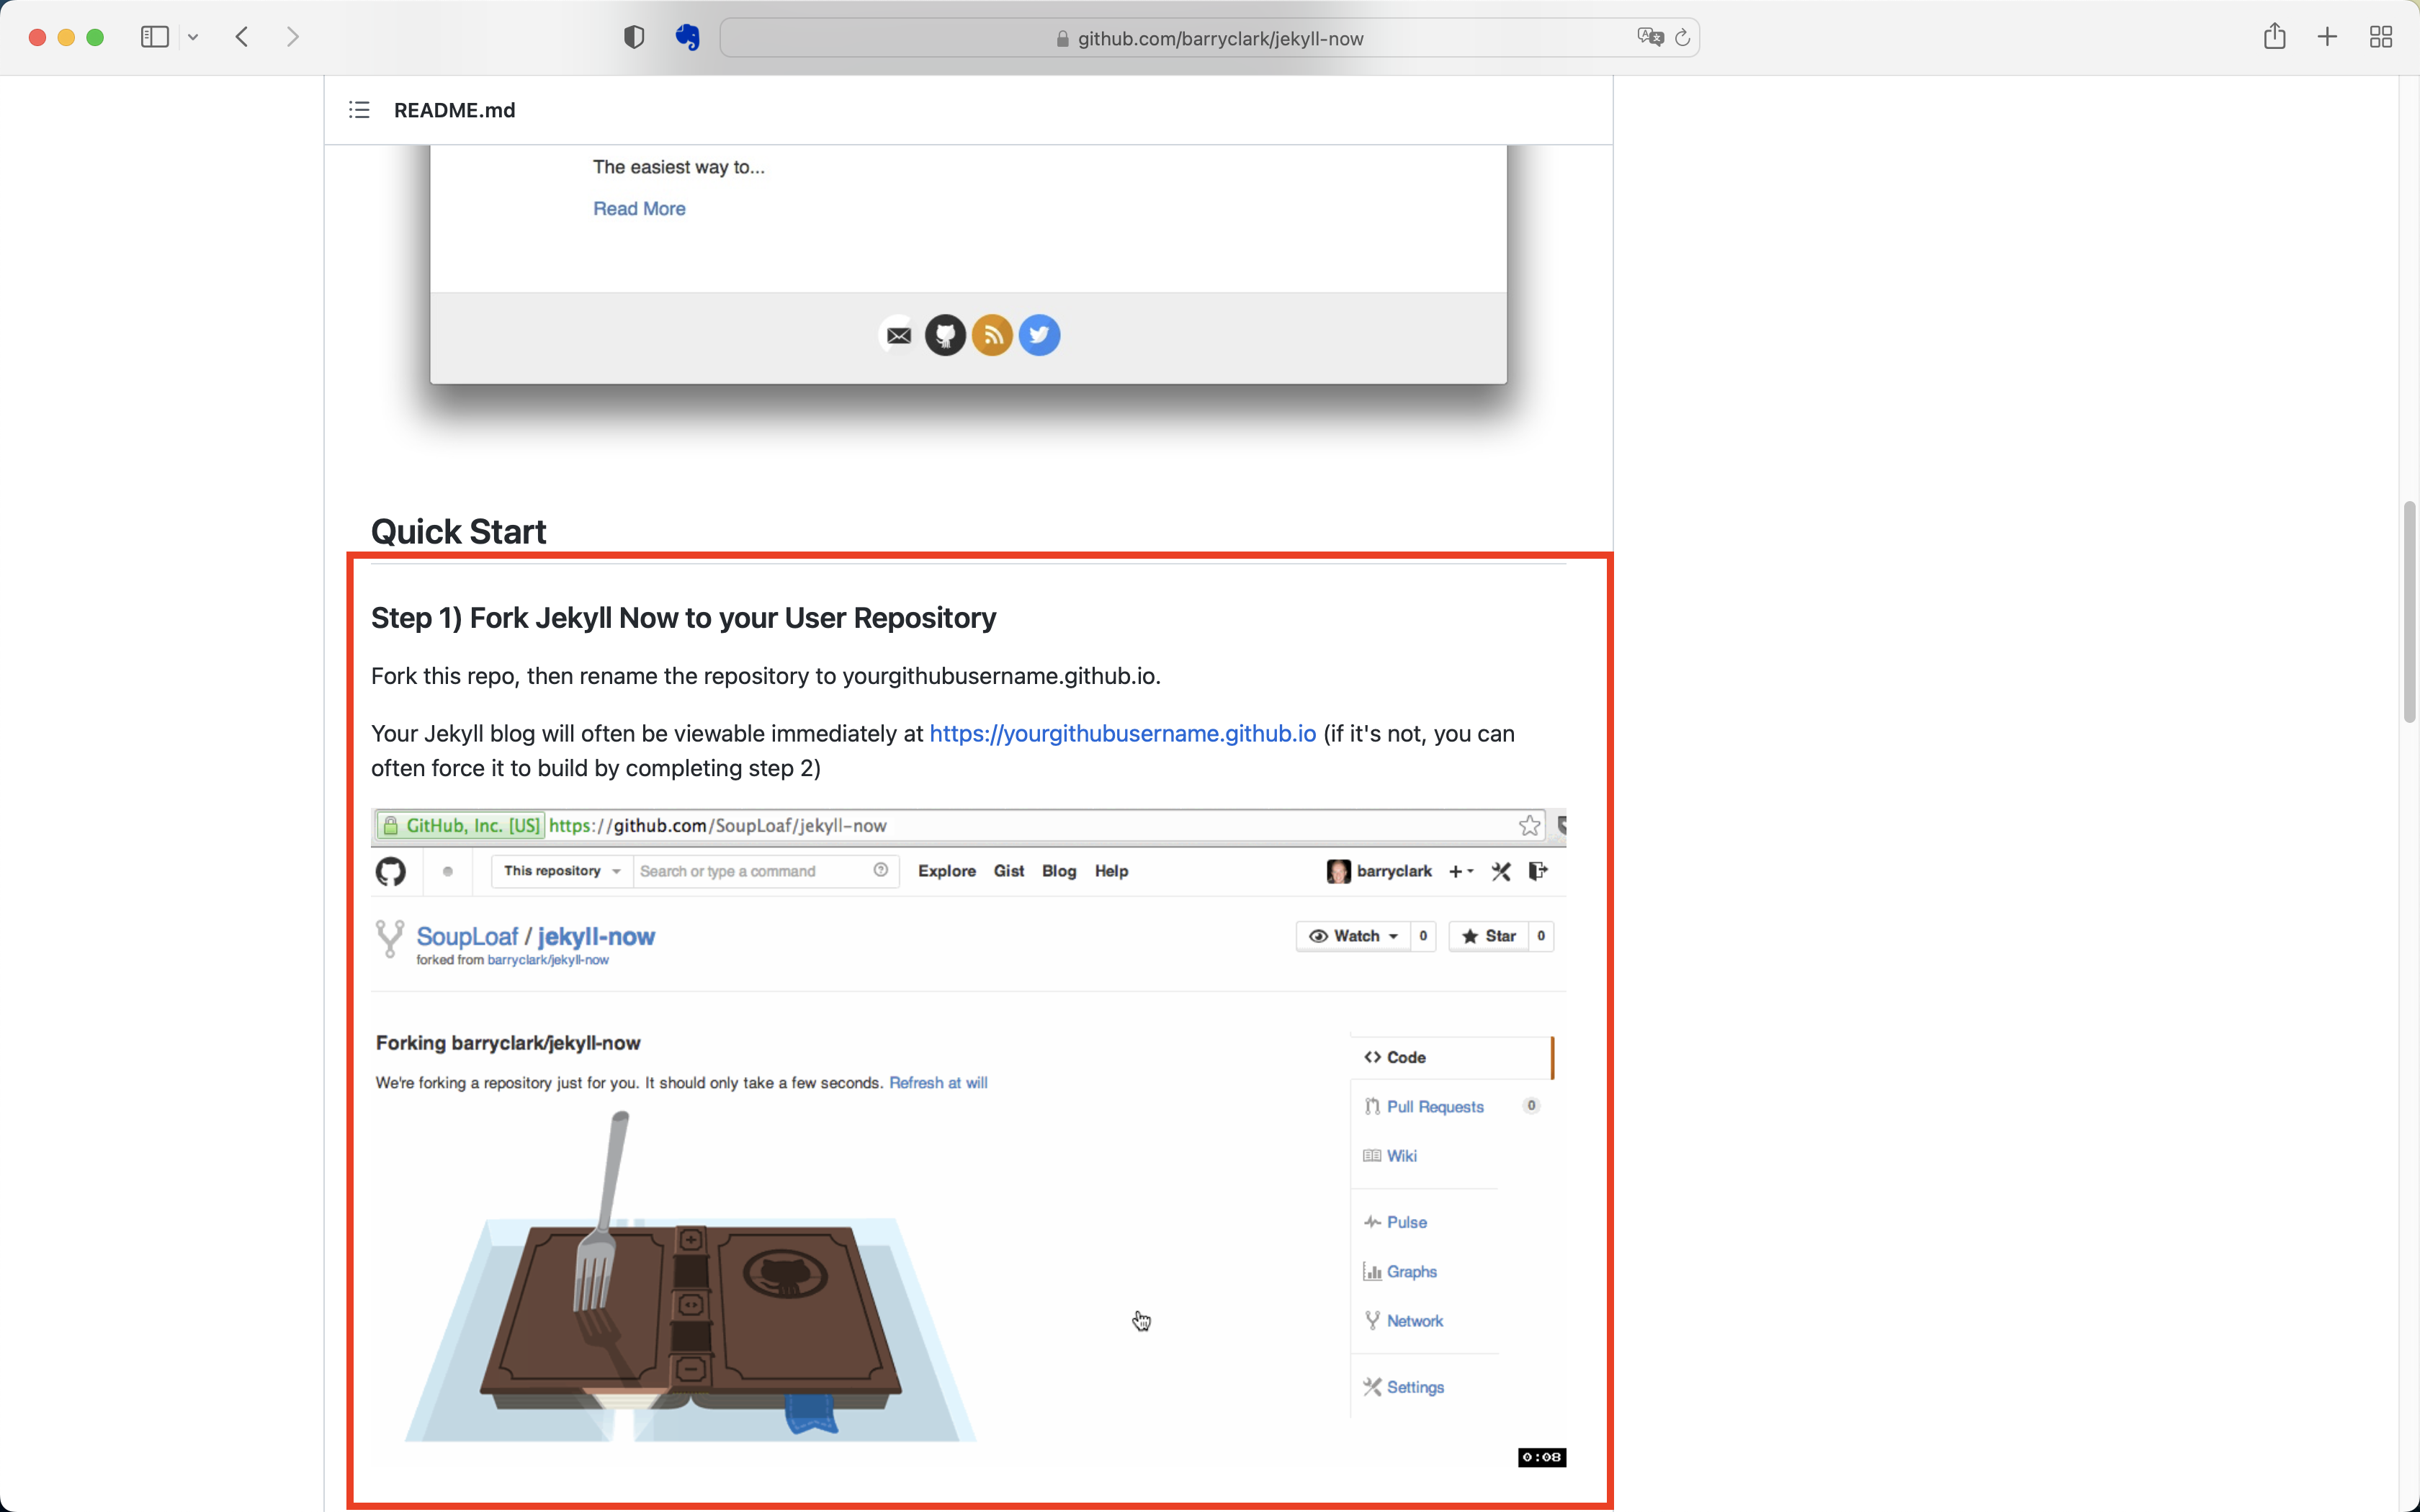The height and width of the screenshot is (1512, 2420).
Task: Click the page vertical scrollbar thumb
Action: 2409,611
